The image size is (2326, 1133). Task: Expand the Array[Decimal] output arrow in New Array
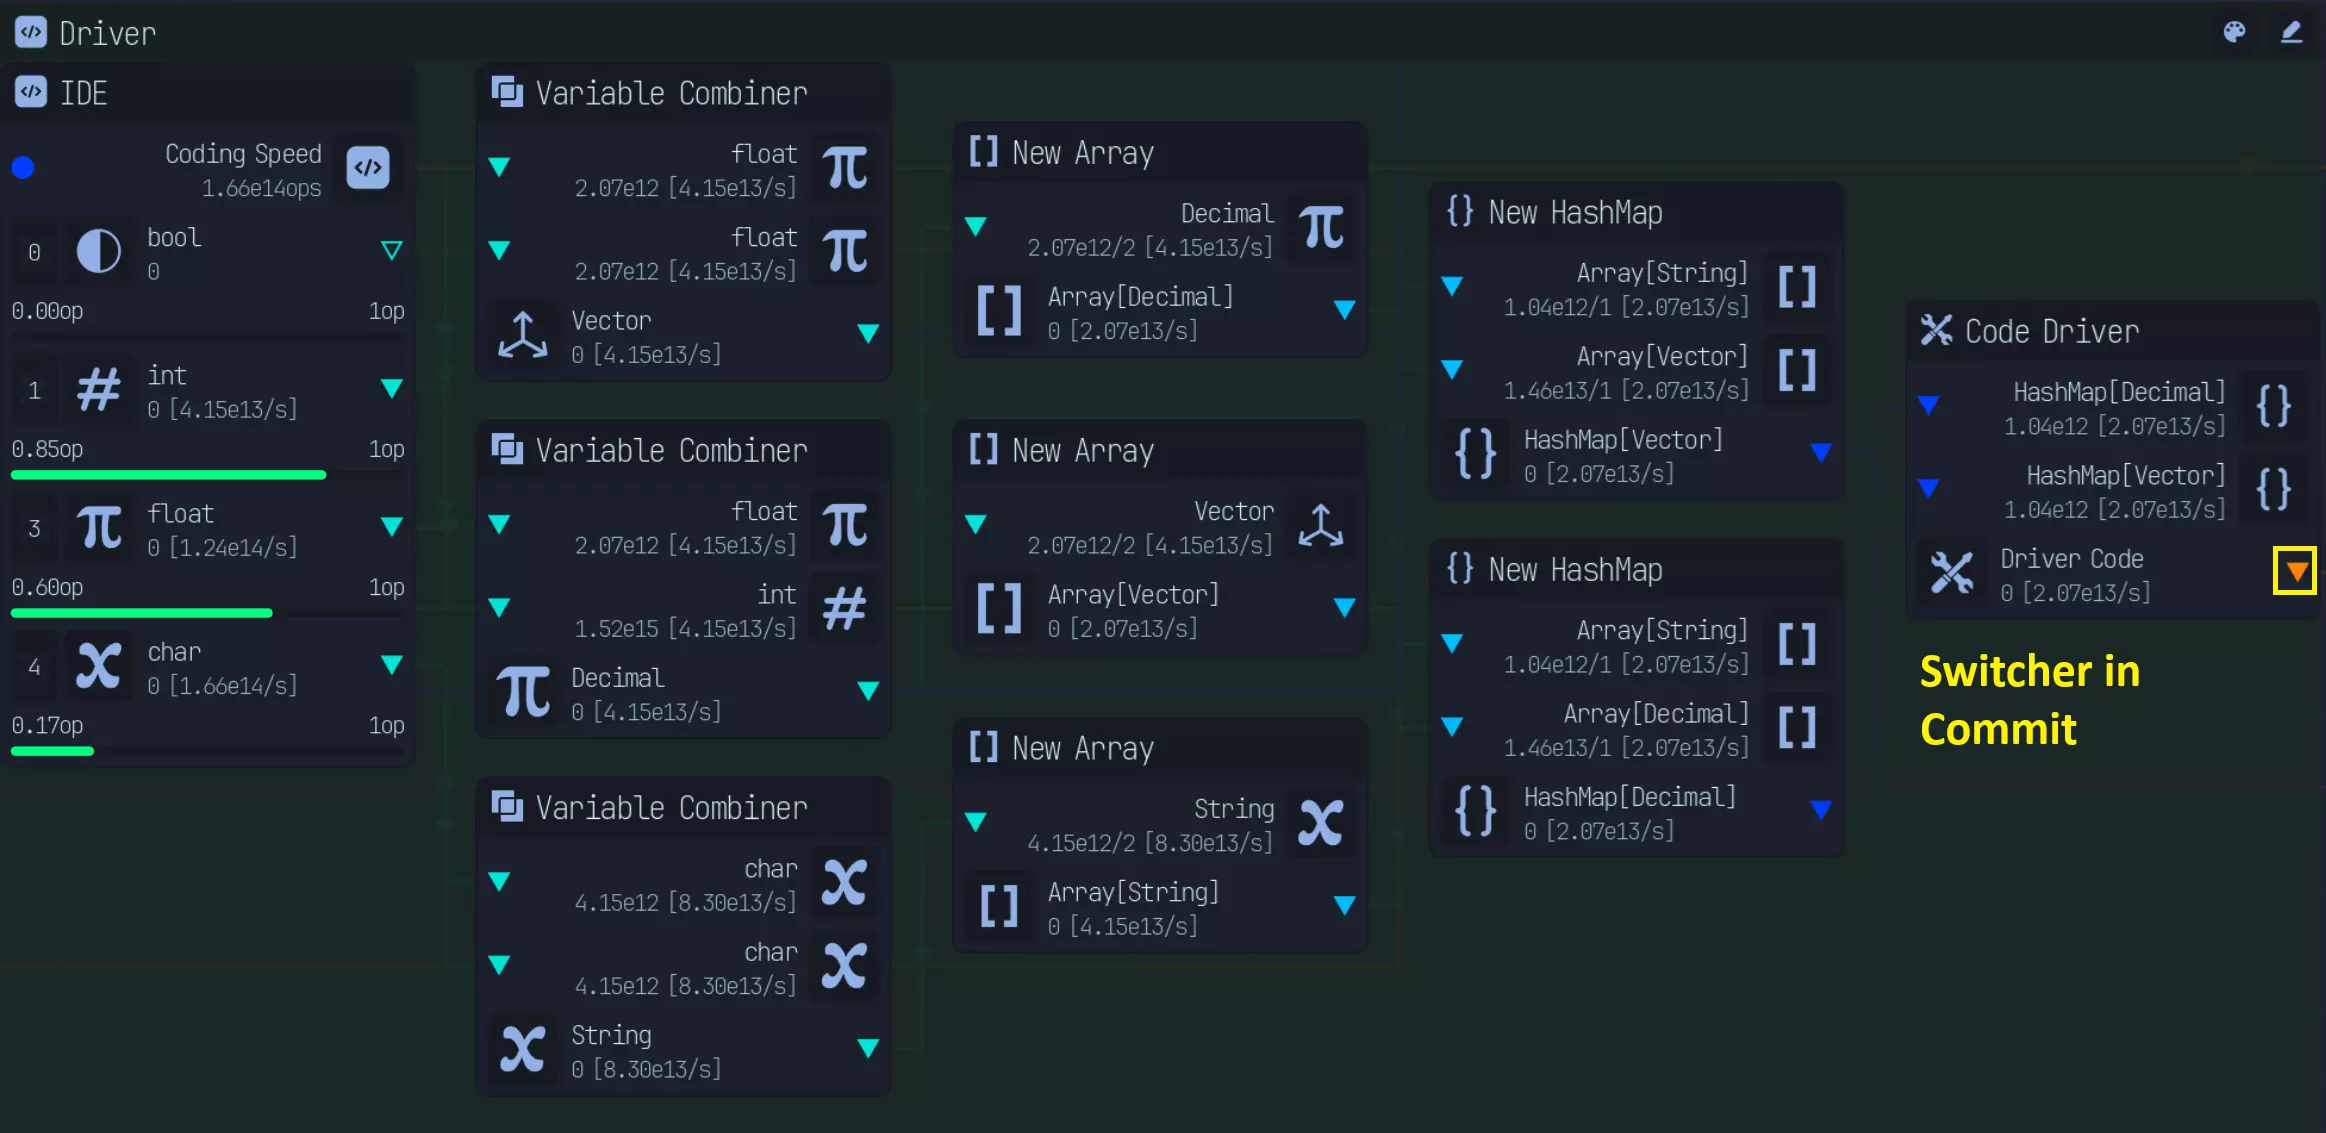point(1345,310)
